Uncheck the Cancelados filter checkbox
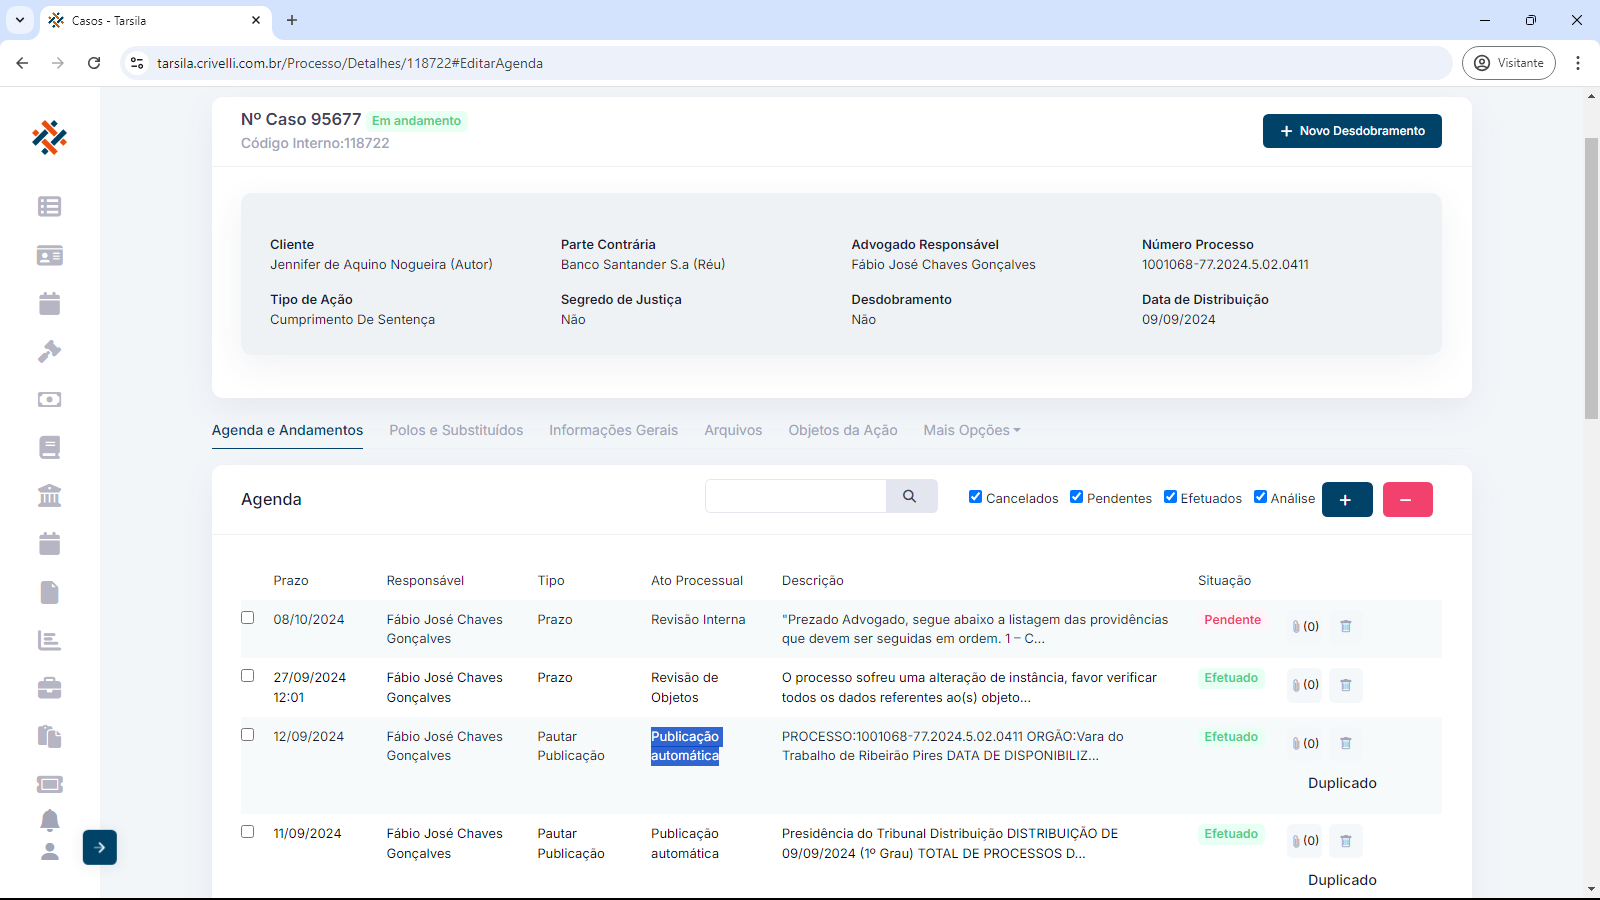This screenshot has width=1600, height=900. point(975,497)
